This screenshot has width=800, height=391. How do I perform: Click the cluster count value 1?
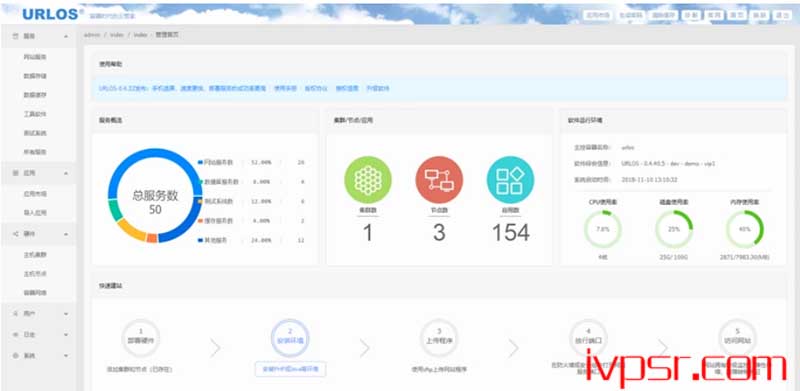[368, 233]
